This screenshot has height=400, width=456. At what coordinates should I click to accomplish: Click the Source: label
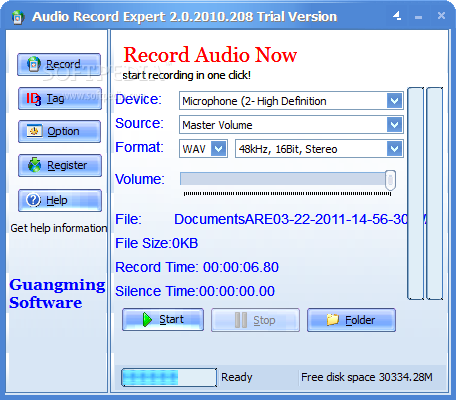(139, 123)
